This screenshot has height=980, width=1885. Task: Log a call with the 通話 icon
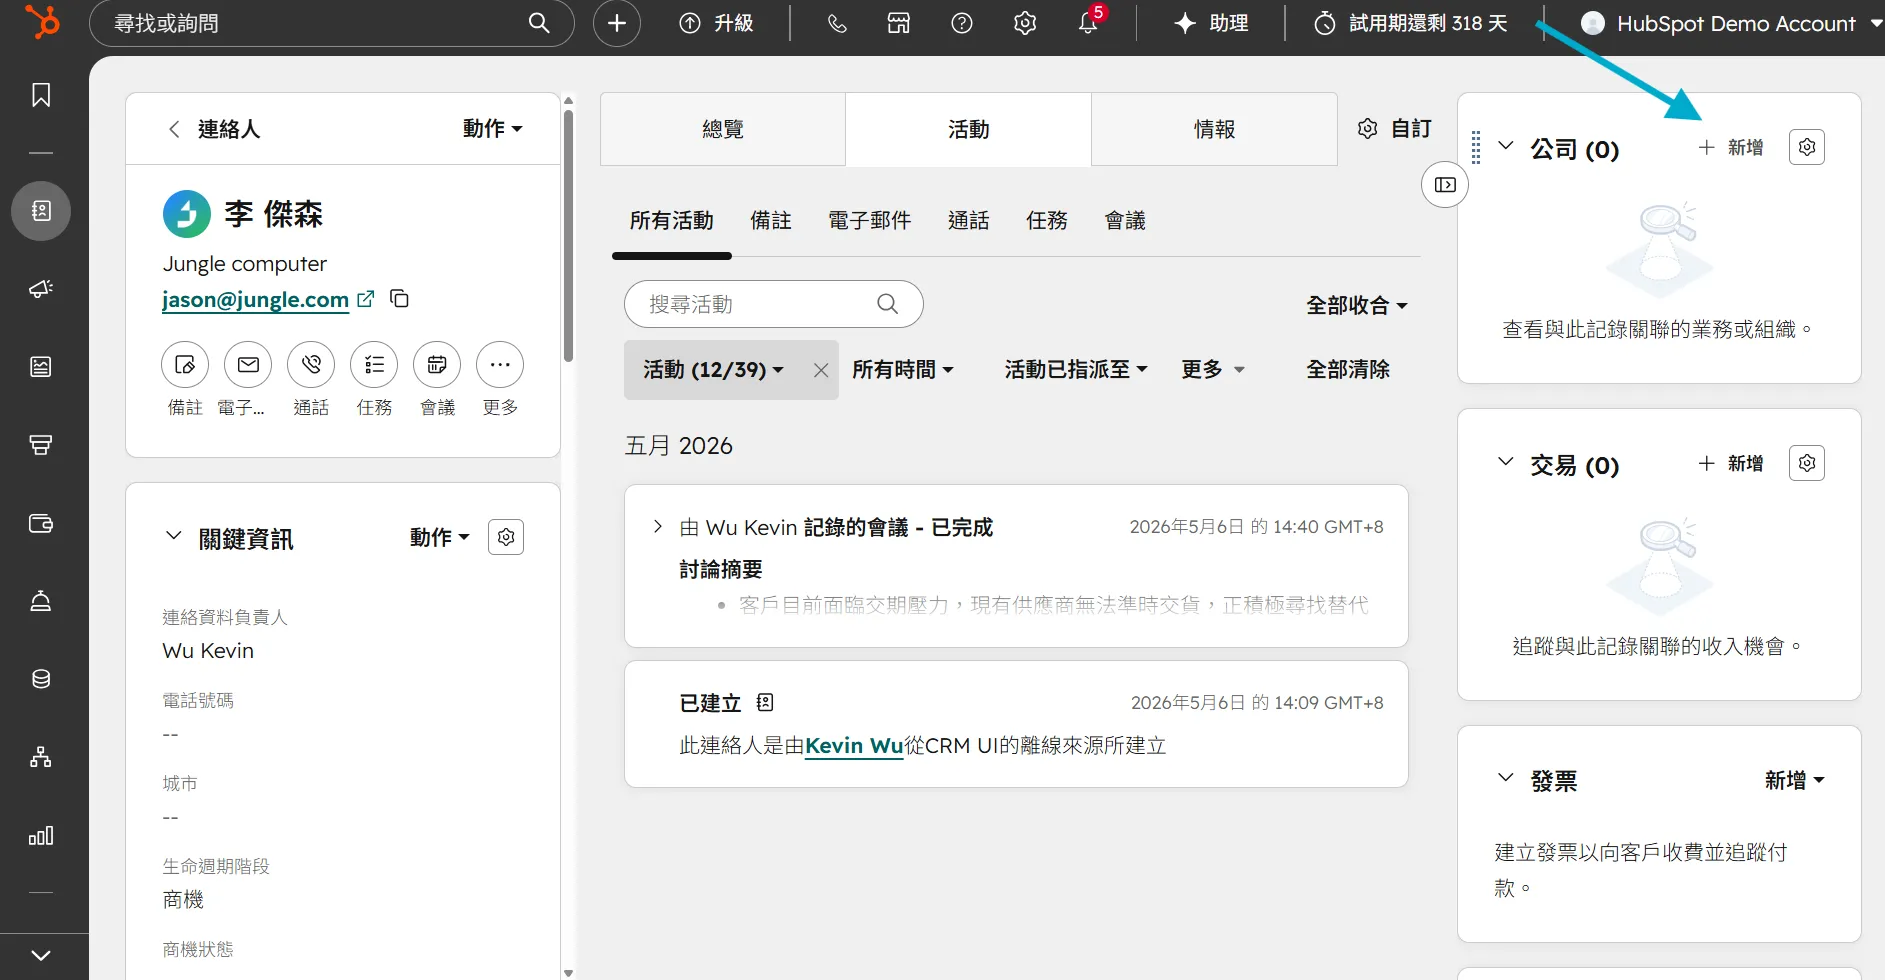(311, 365)
